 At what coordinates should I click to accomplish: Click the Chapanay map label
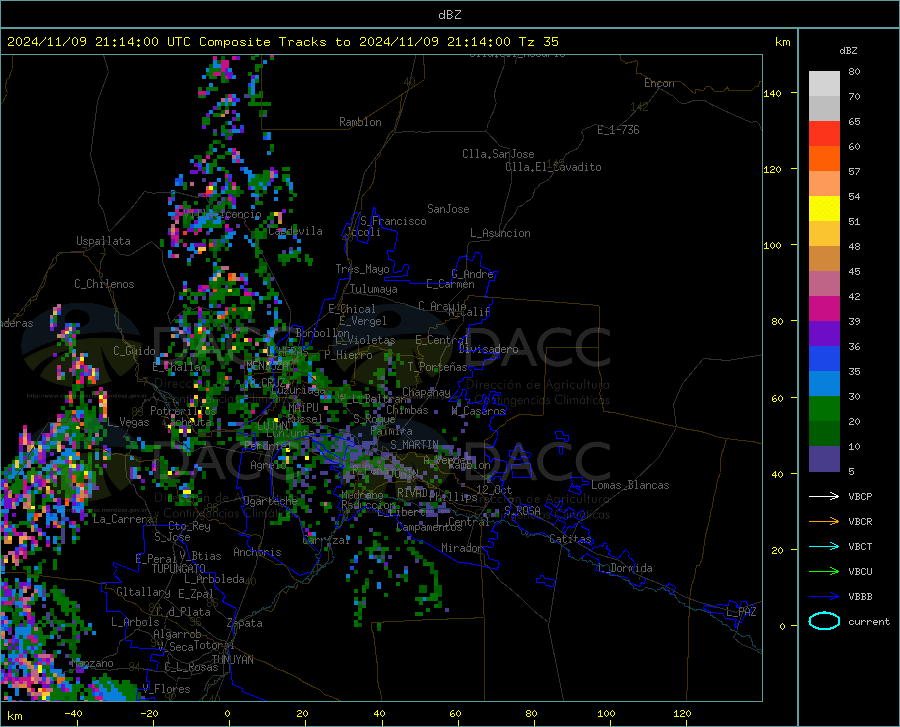(x=426, y=392)
